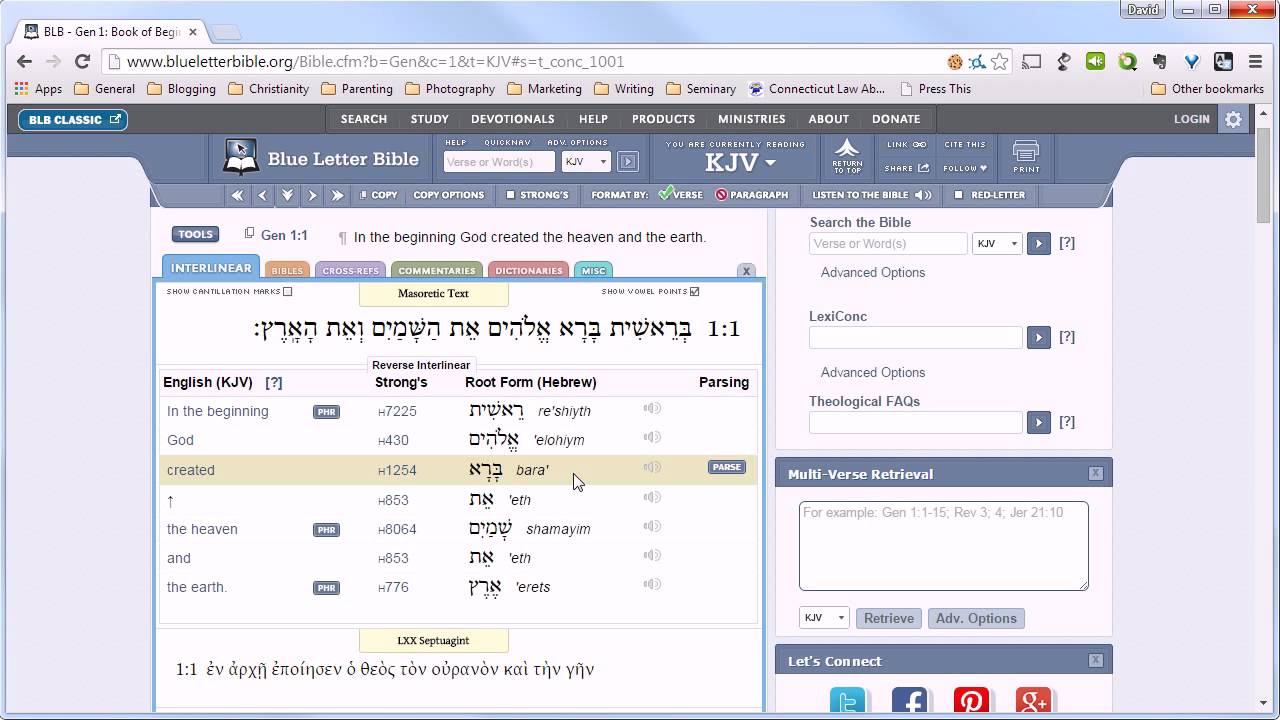Switch to the Cross-Refs tab

click(351, 270)
